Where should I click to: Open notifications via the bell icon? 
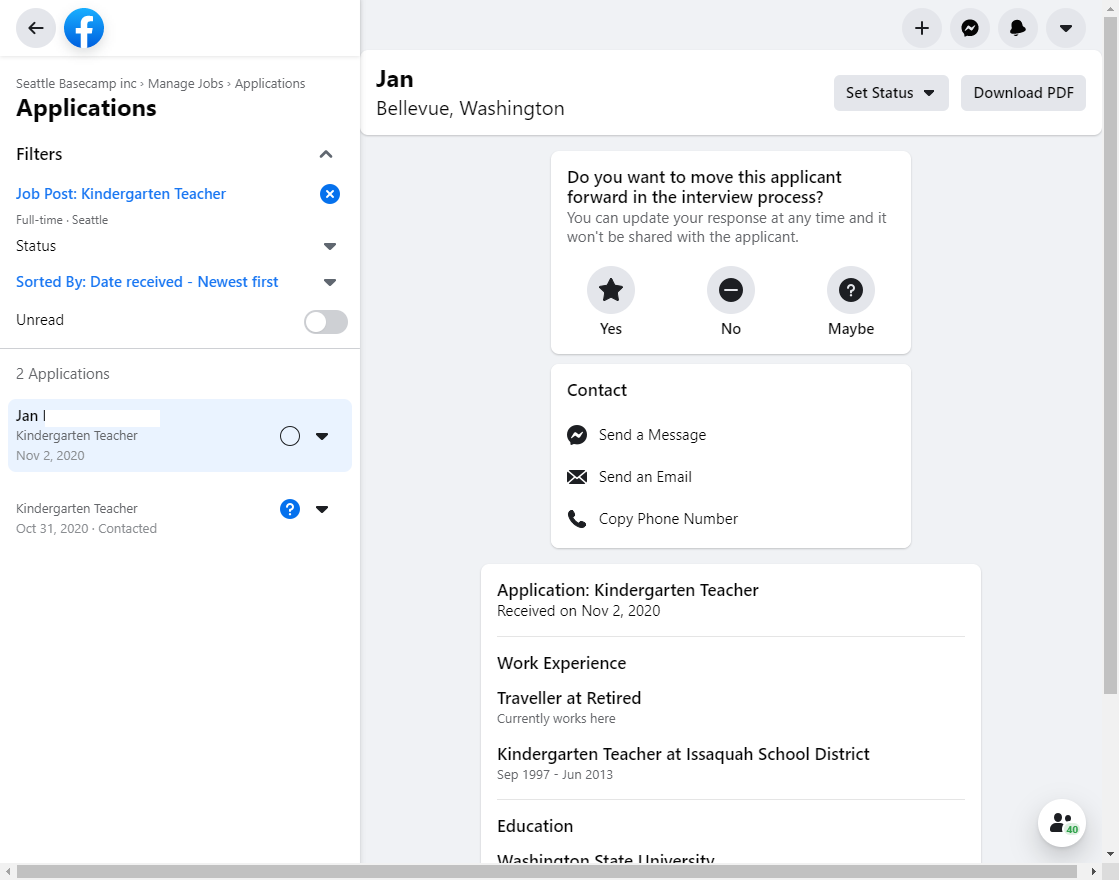1017,28
